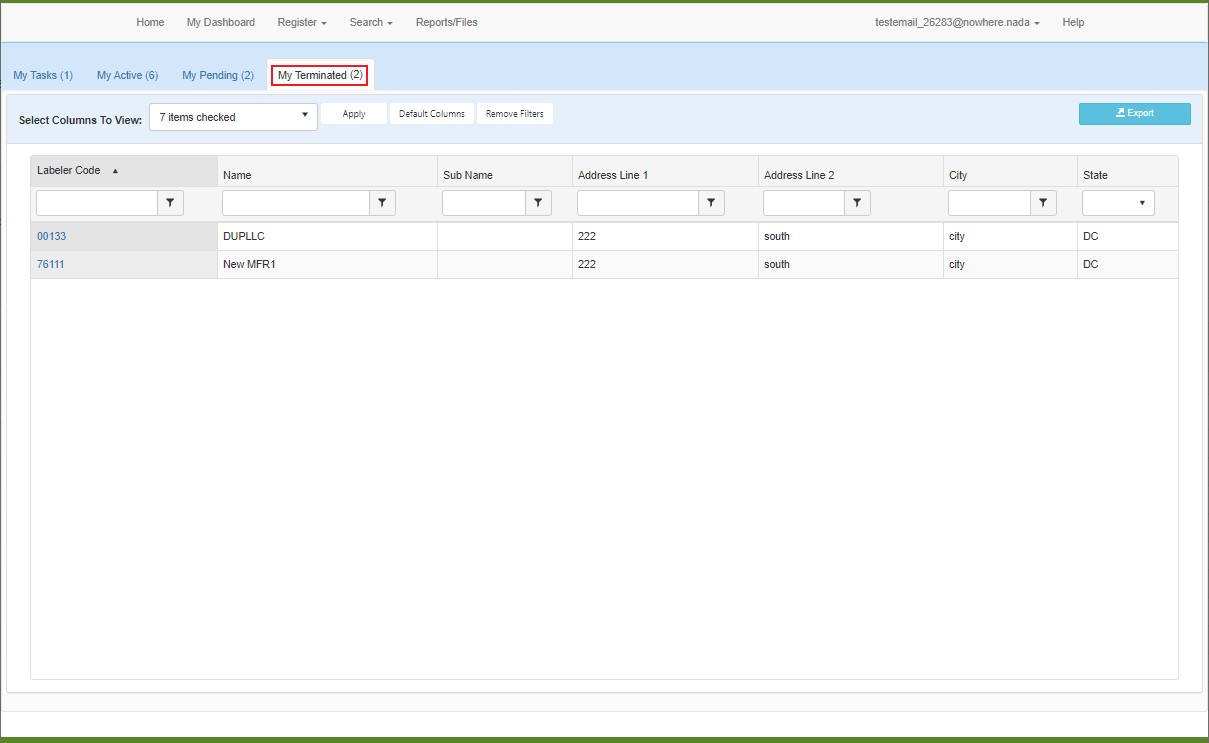Switch to the My Active tab
This screenshot has width=1209, height=743.
click(127, 76)
